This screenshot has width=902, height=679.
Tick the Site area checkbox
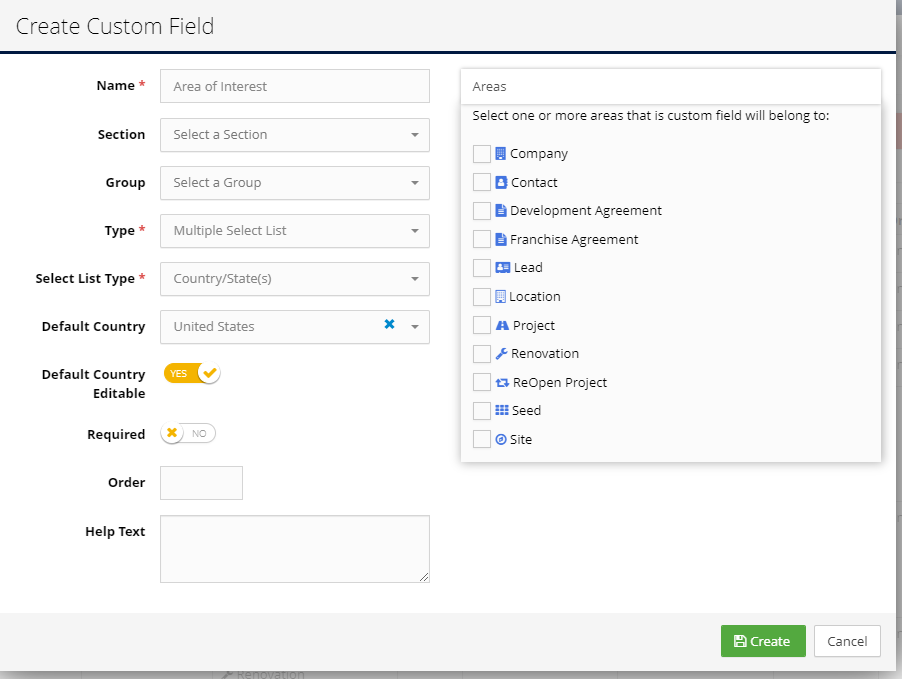coord(481,440)
